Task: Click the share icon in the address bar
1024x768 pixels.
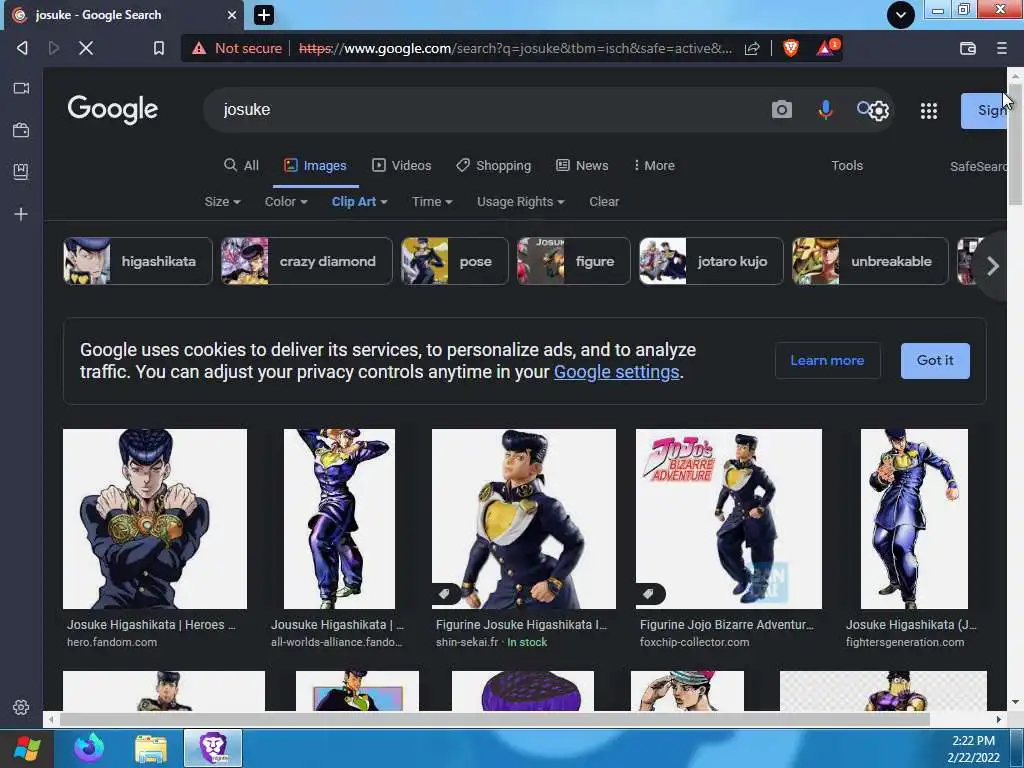Action: [752, 48]
